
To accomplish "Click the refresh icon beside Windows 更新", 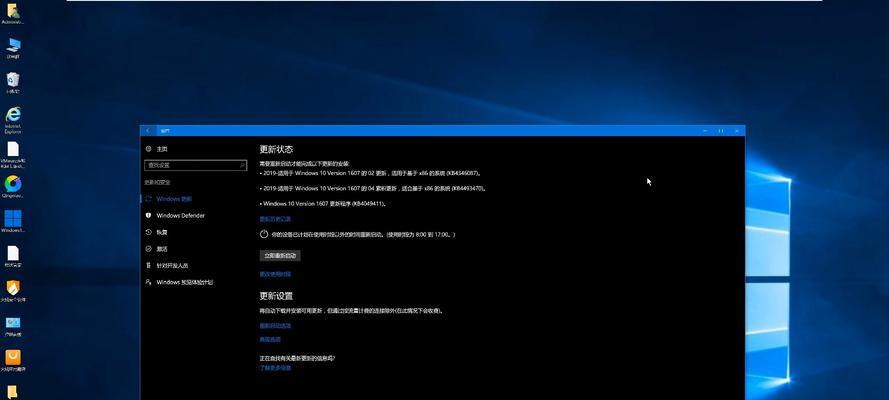I will [x=149, y=199].
